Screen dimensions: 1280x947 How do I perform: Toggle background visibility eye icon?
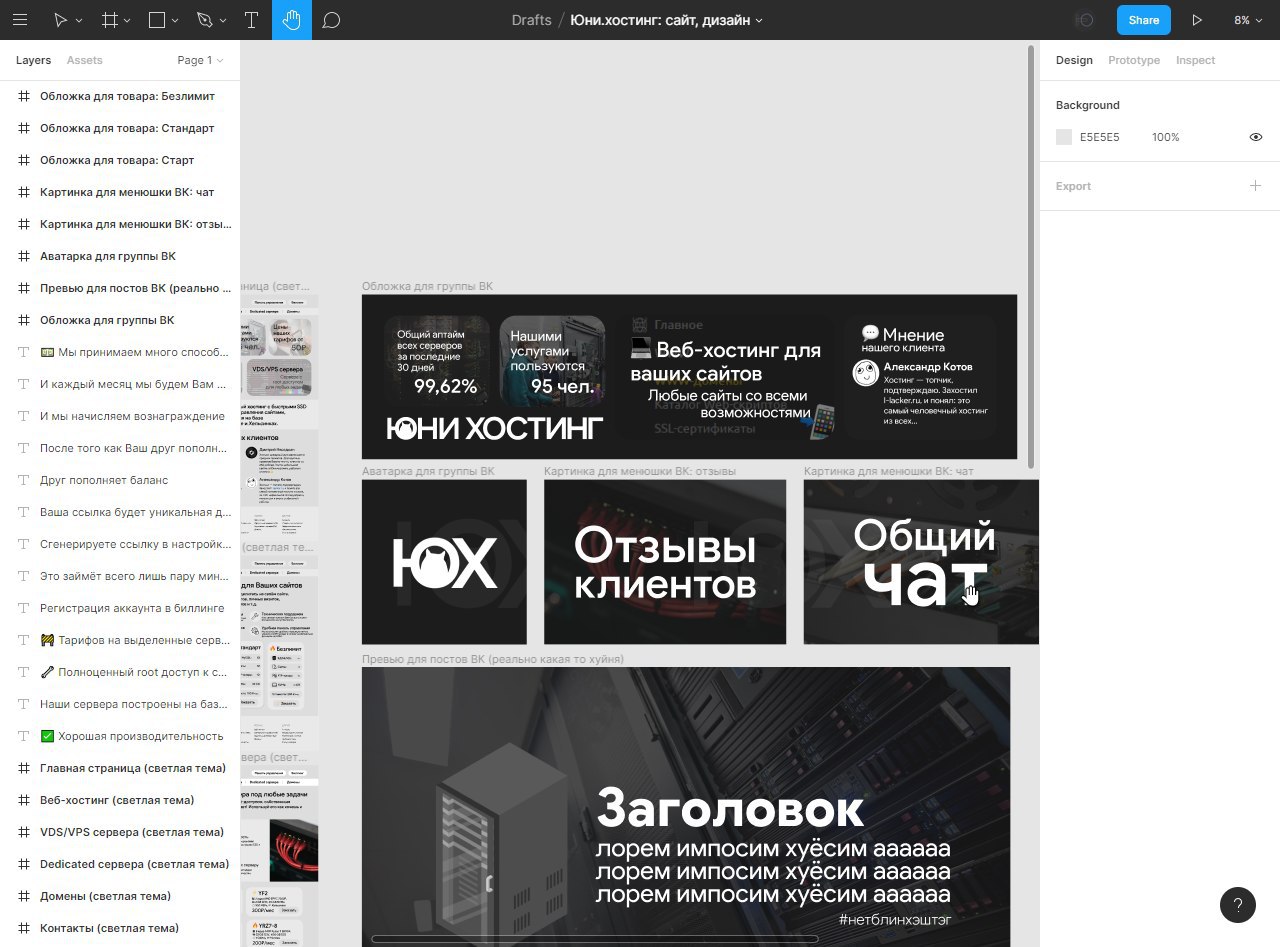[x=1256, y=137]
